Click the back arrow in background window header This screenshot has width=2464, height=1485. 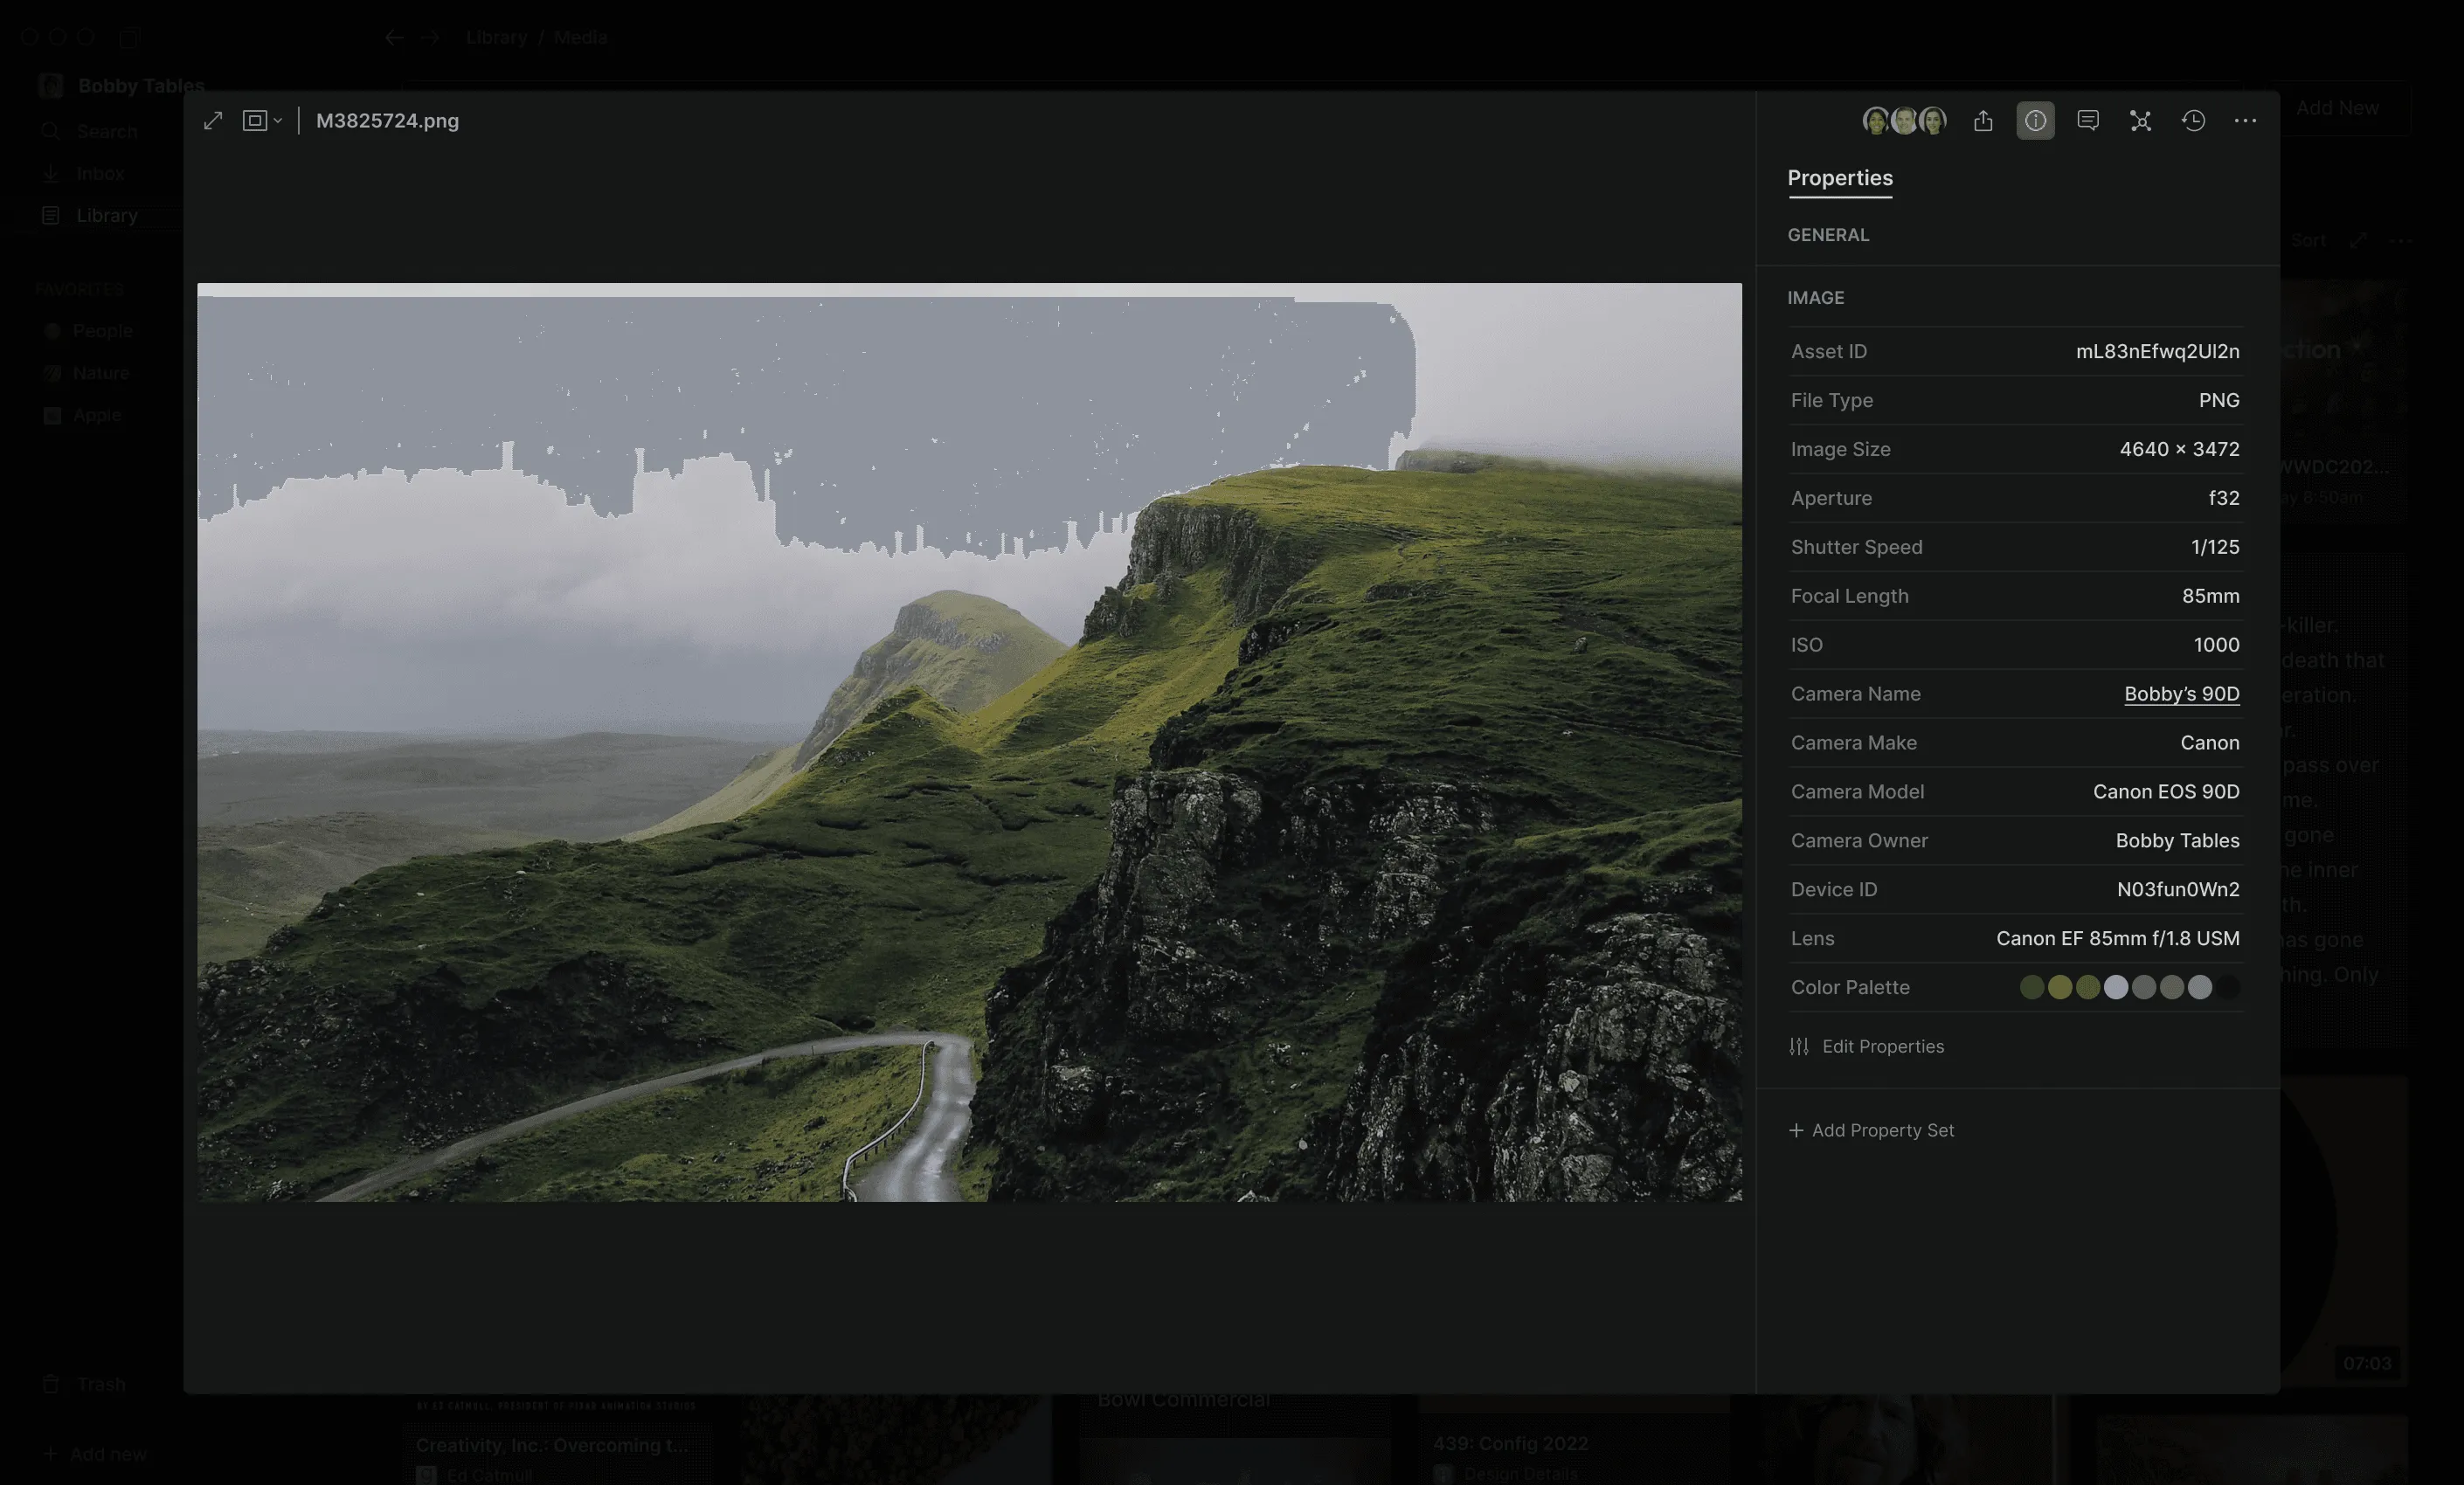[393, 38]
